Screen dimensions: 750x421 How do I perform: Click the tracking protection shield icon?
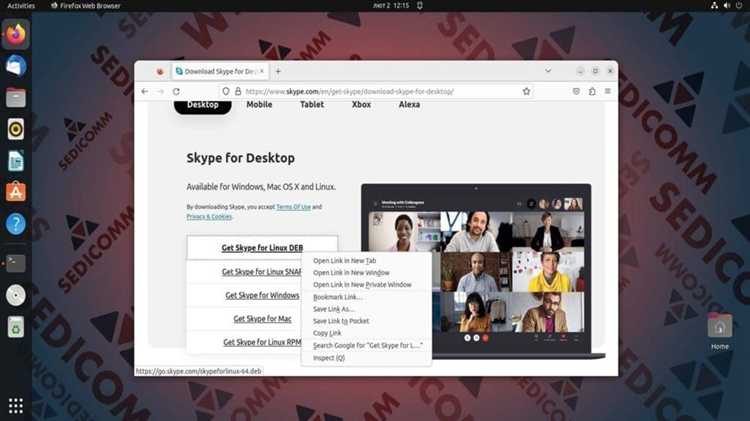coord(226,91)
